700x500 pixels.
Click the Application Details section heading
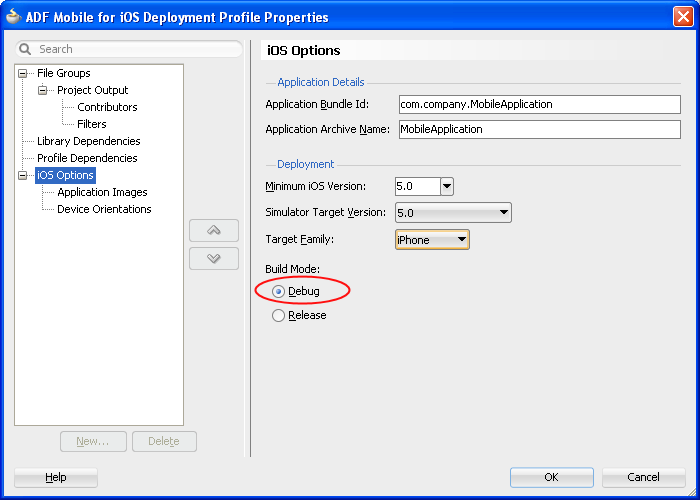click(x=321, y=82)
